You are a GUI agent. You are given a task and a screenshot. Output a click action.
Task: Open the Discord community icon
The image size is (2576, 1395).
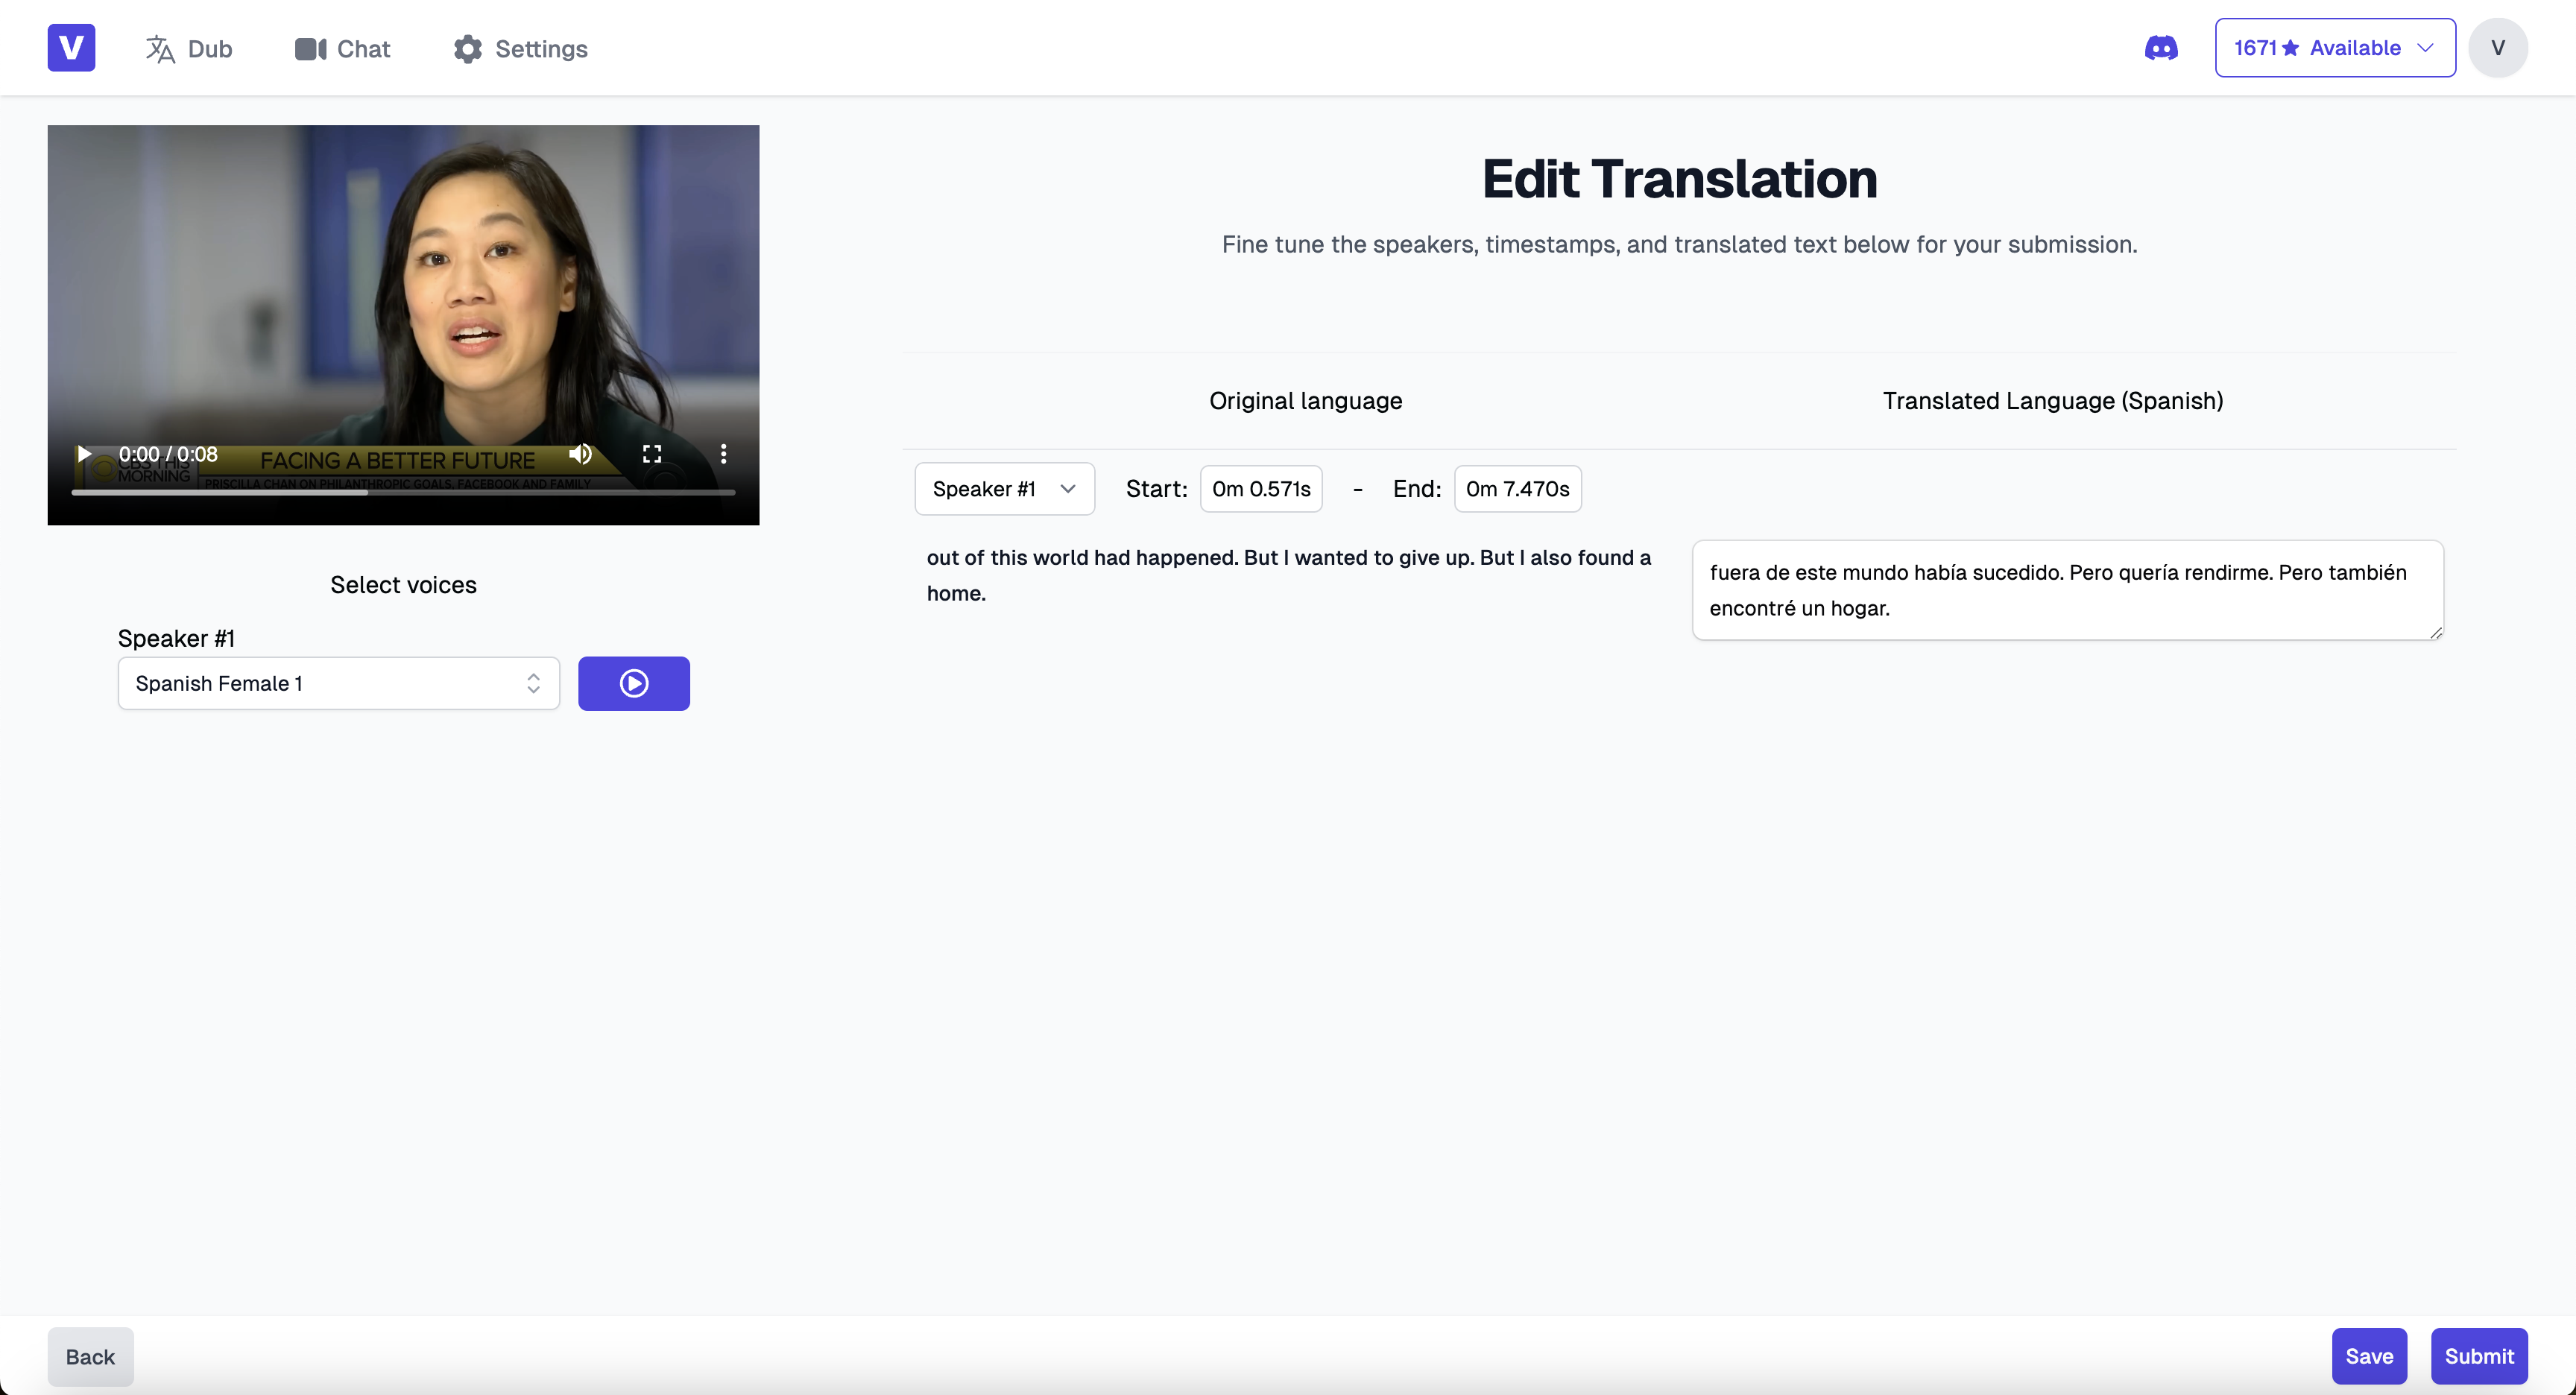pos(2160,48)
